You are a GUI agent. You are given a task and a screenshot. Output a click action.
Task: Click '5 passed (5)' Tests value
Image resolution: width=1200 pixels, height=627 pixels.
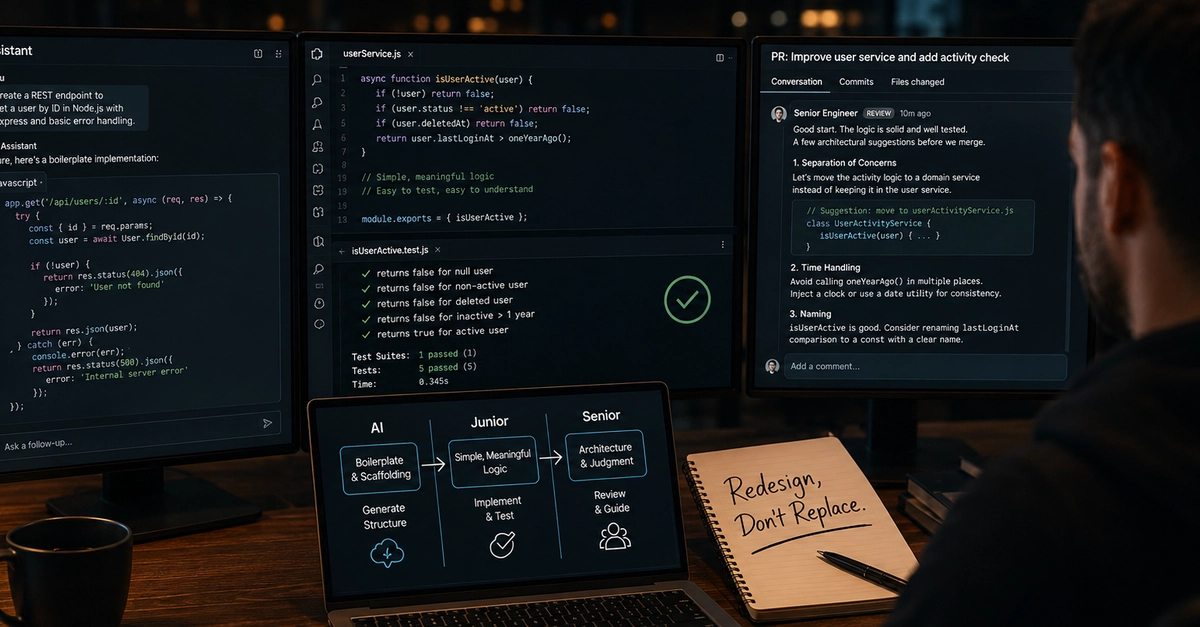447,368
